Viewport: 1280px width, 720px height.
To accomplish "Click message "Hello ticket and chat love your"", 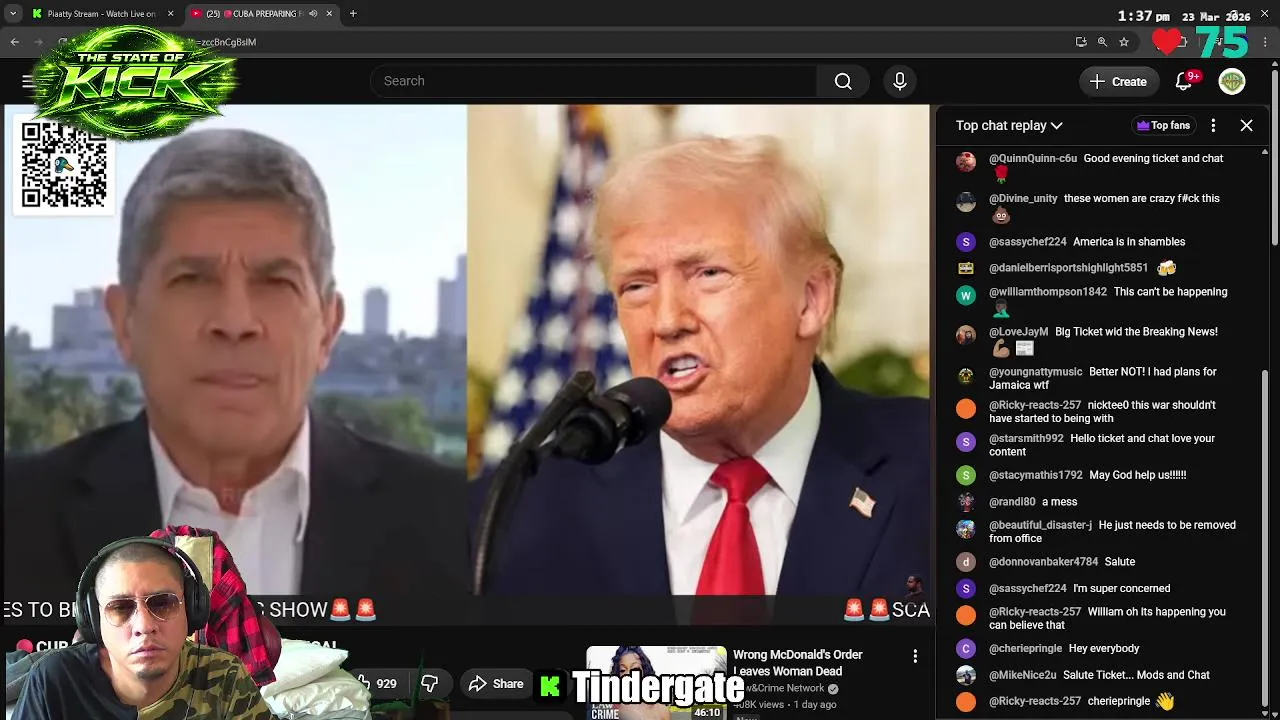I will (x=1142, y=438).
